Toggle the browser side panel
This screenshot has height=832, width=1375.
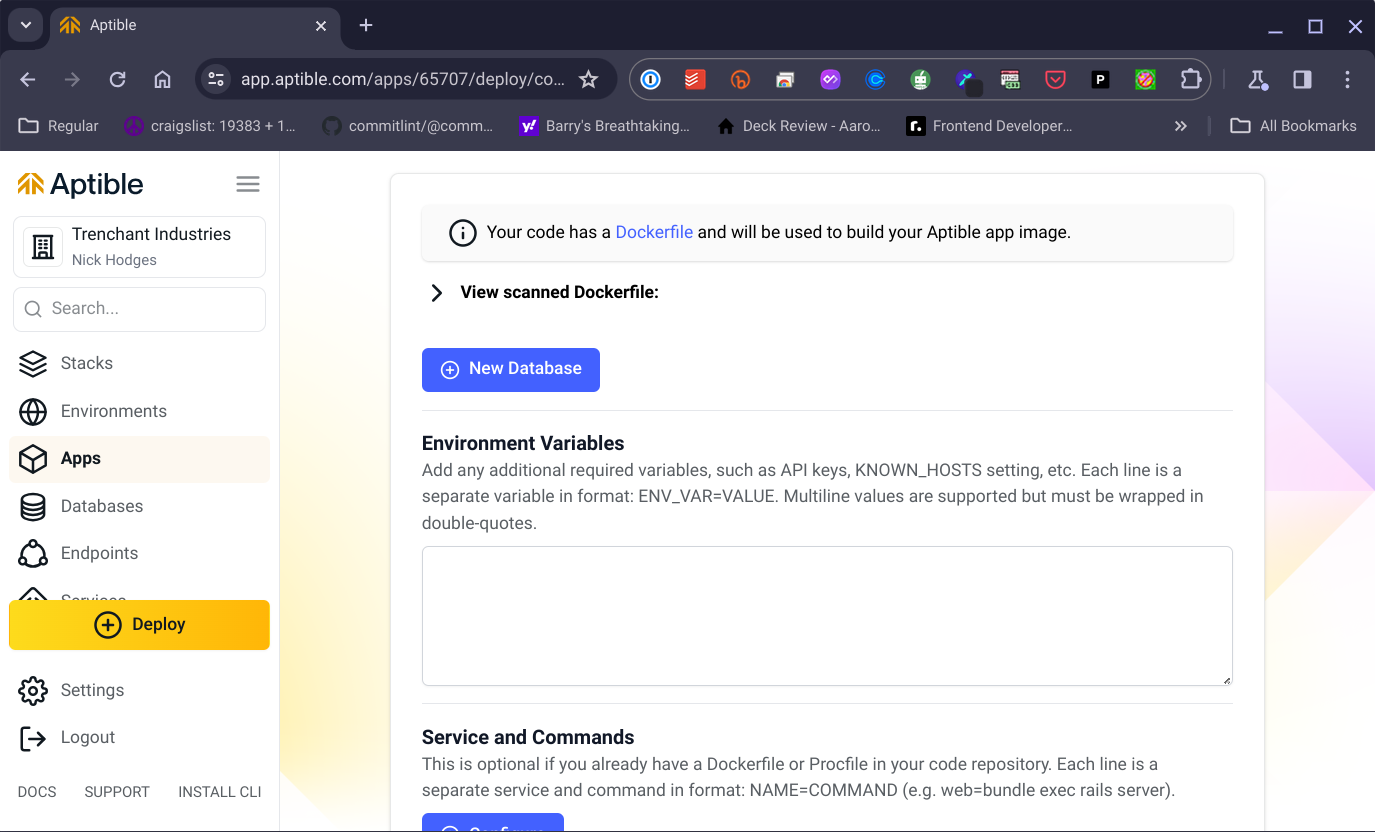[x=1302, y=80]
